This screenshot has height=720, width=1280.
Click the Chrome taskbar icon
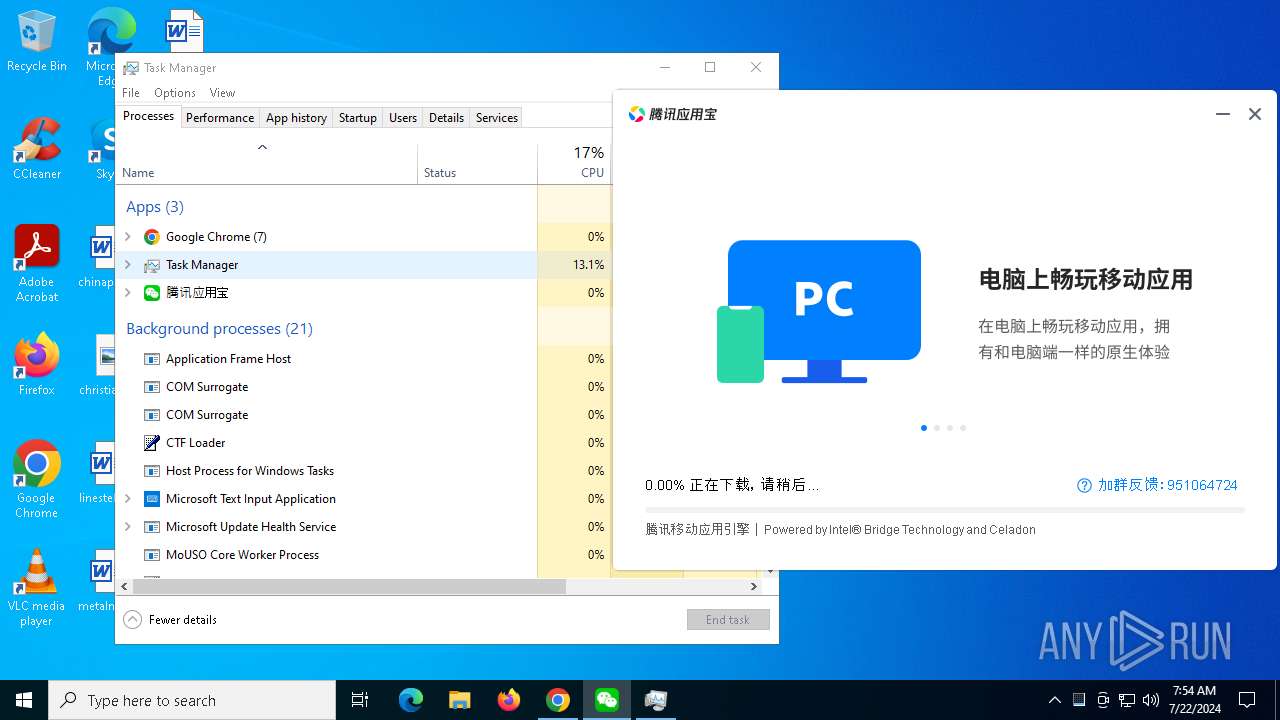coord(558,700)
